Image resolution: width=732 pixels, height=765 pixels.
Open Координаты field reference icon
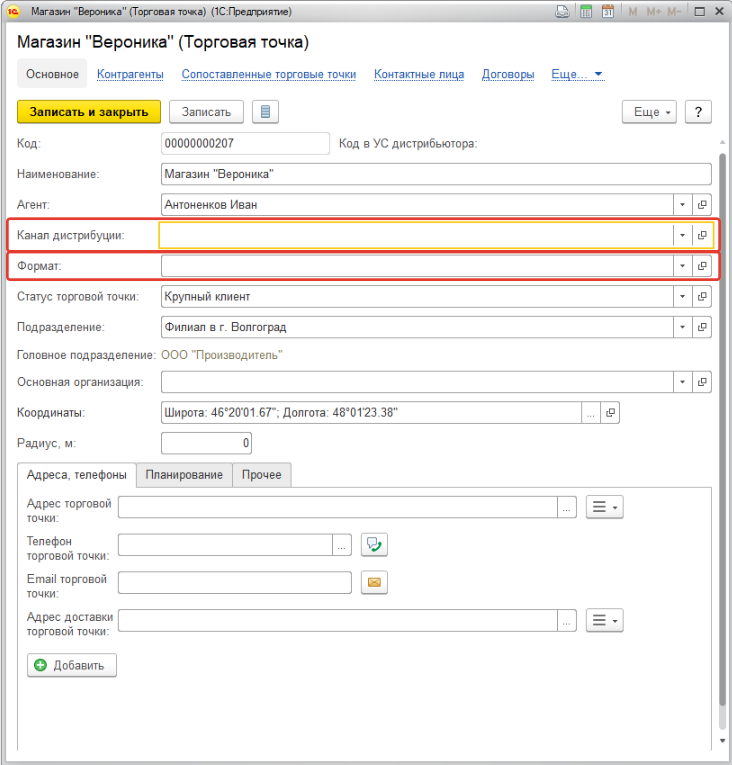point(610,413)
